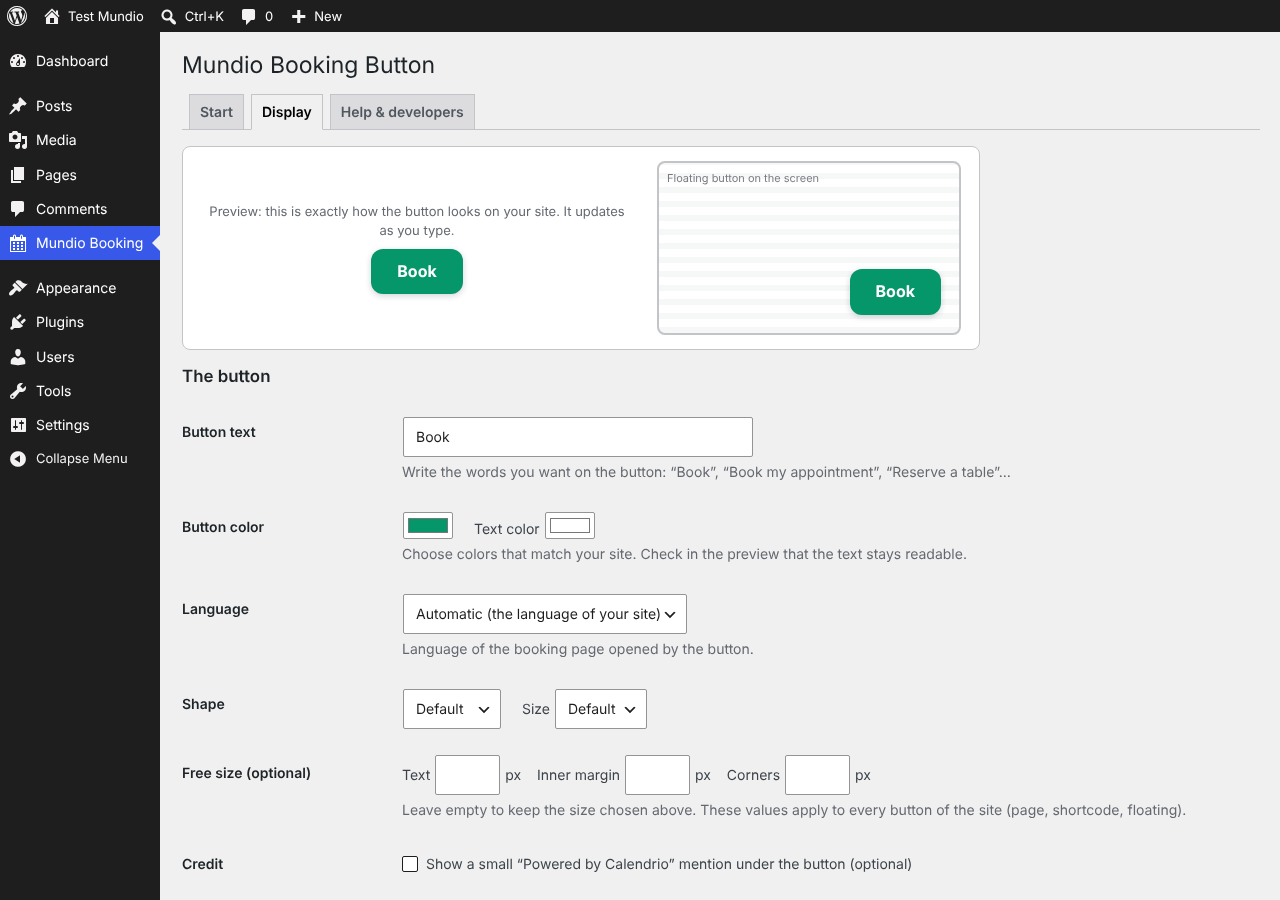
Task: Open Posts menu item
Action: click(x=80, y=106)
